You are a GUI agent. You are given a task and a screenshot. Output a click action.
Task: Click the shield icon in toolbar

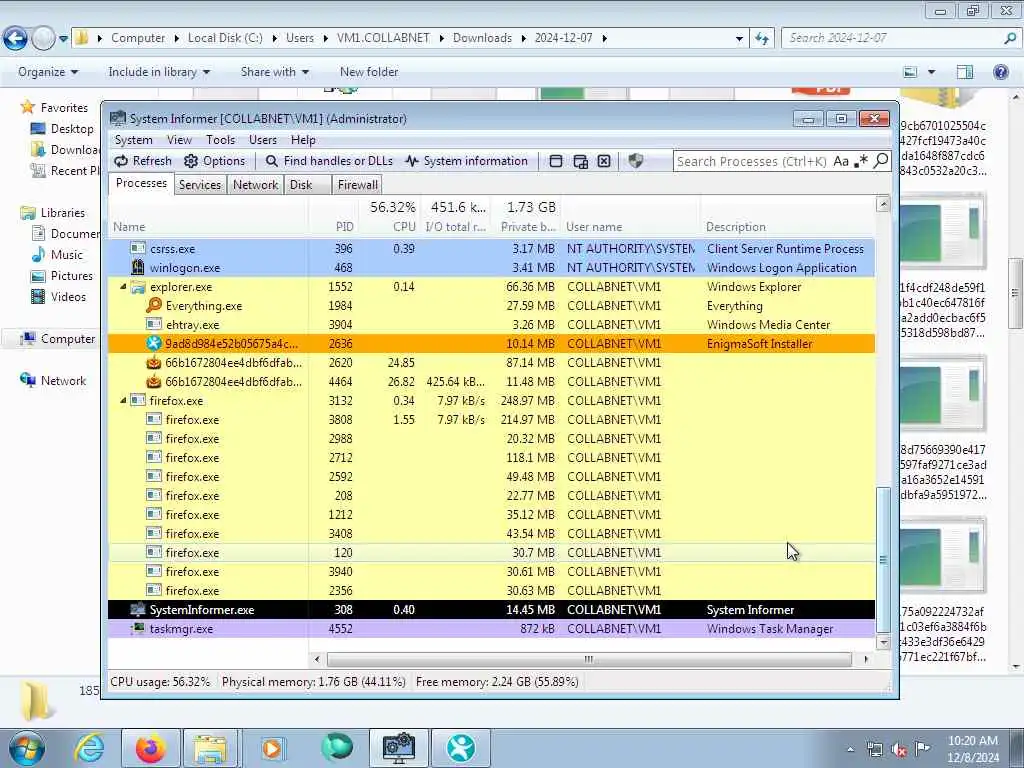click(x=635, y=161)
